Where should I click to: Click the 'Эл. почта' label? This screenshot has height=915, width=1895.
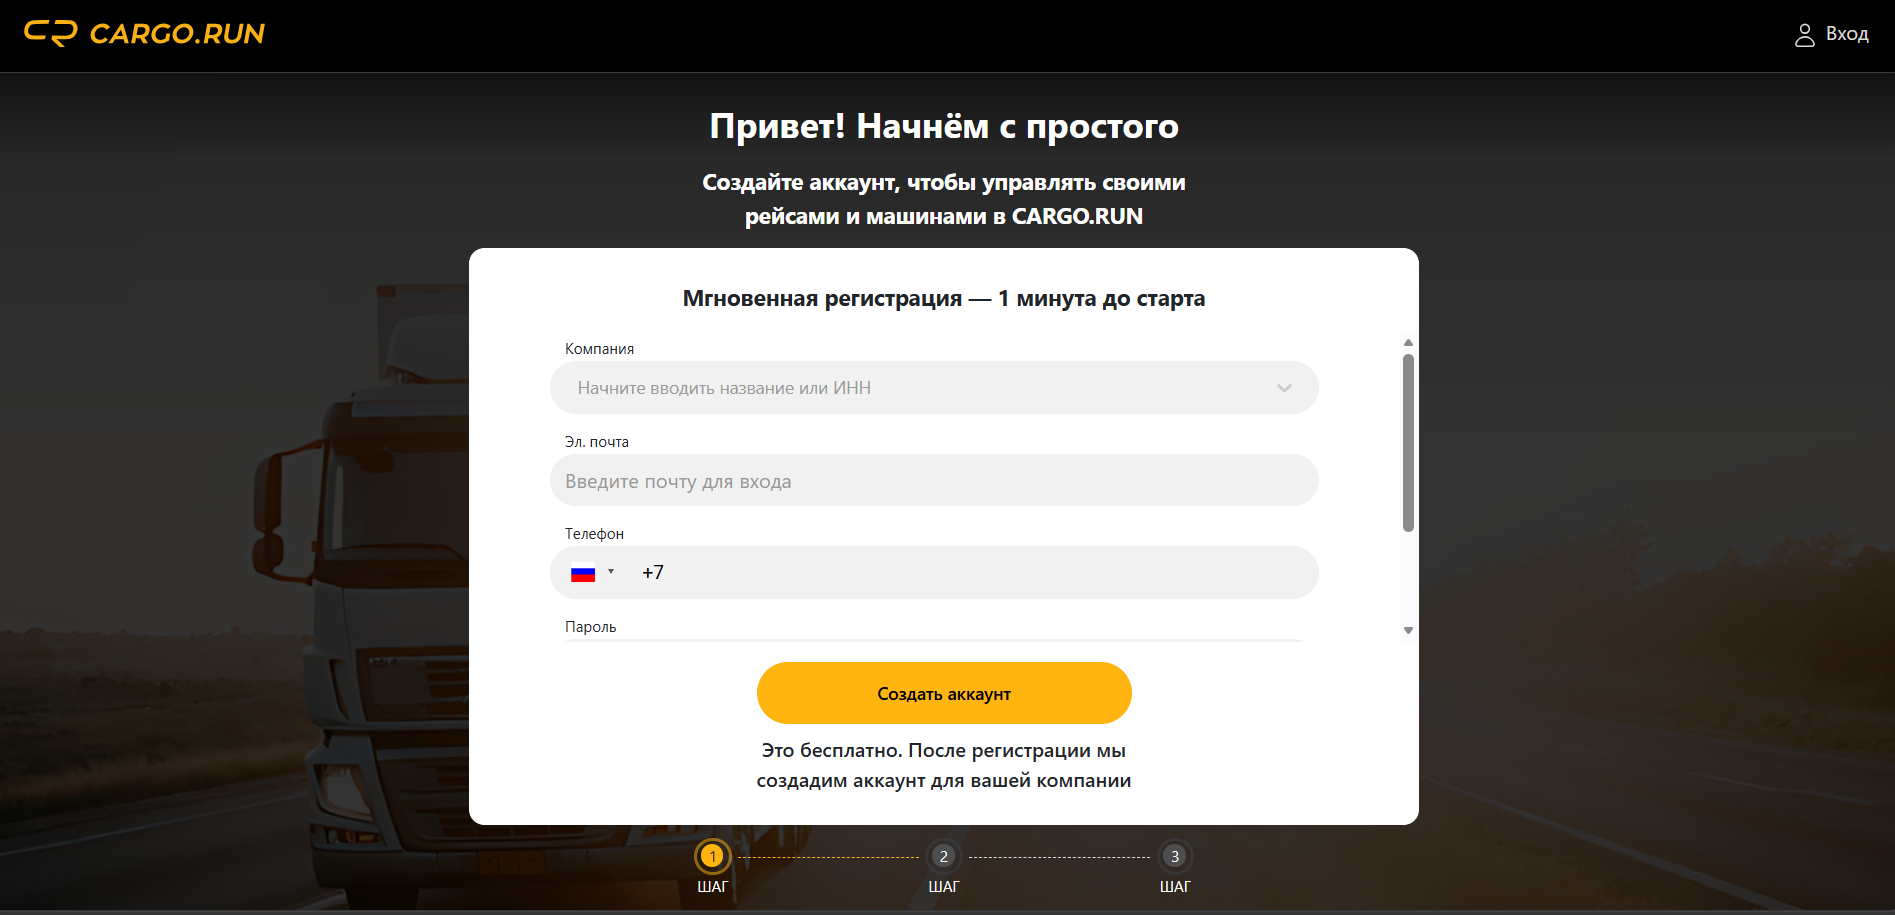596,442
